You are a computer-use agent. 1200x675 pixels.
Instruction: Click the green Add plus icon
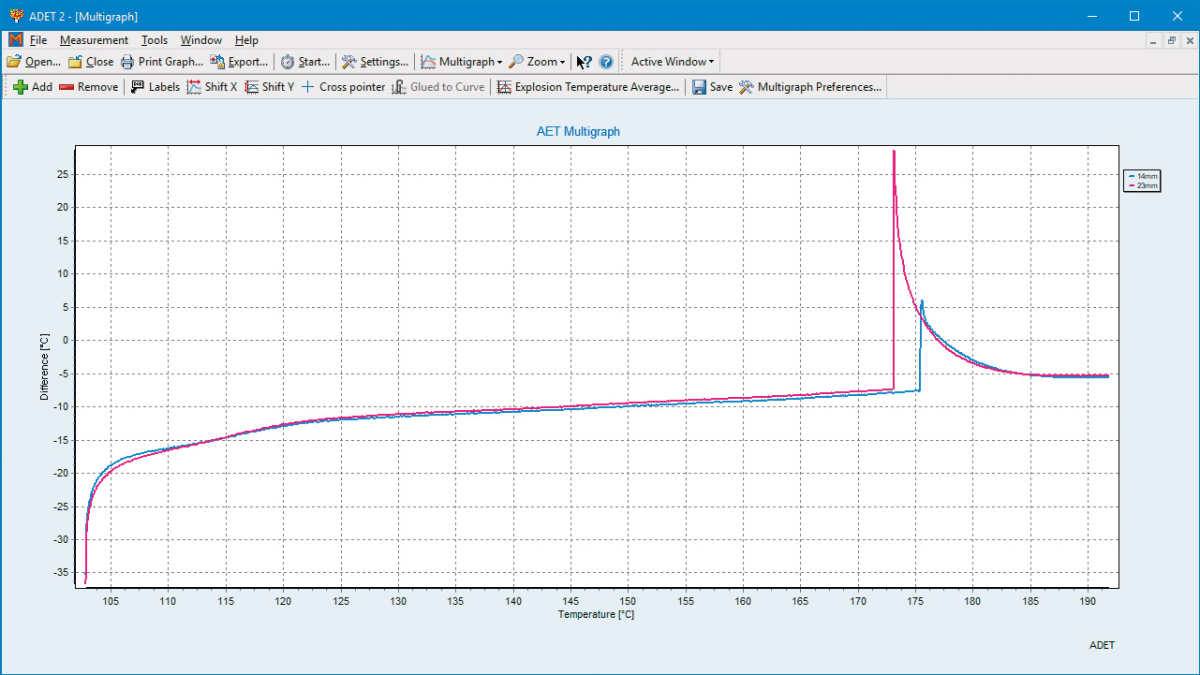pos(20,87)
